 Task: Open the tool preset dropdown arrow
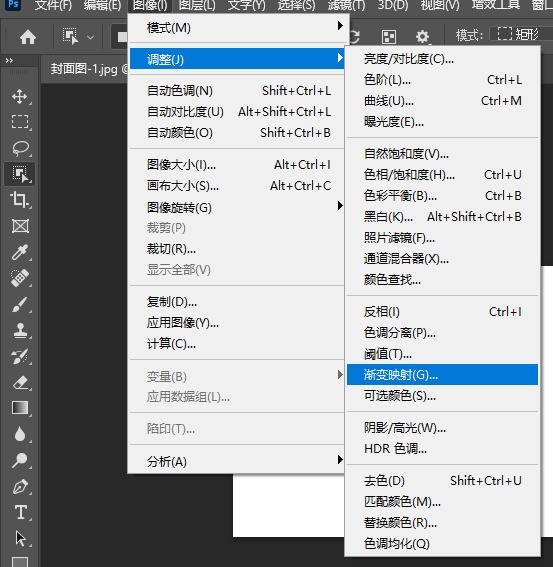[90, 37]
